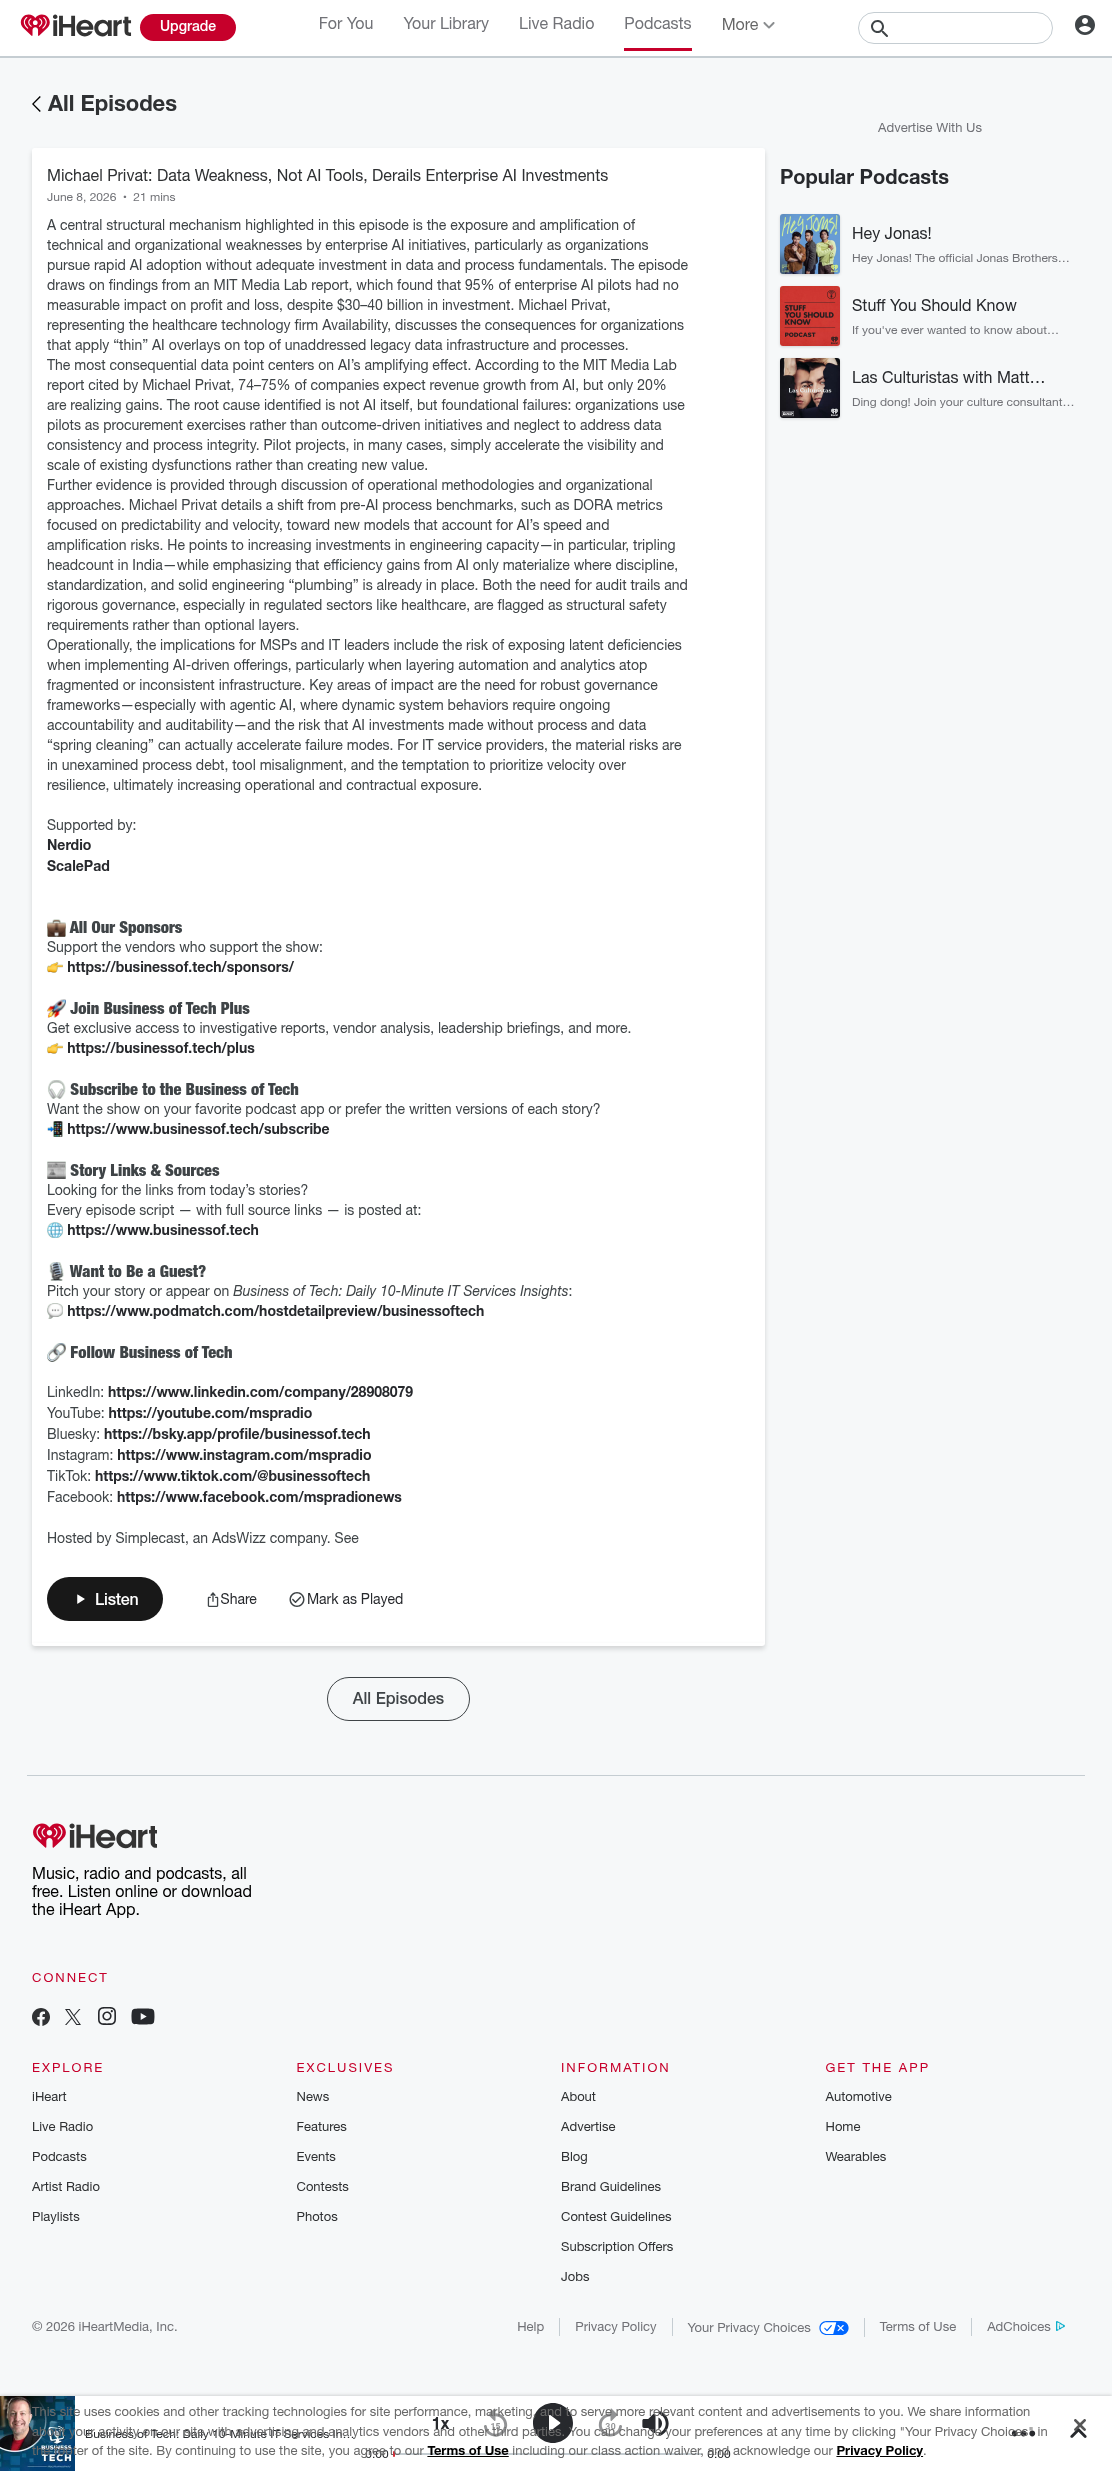
Task: Mark the episode as played
Action: tap(346, 1599)
